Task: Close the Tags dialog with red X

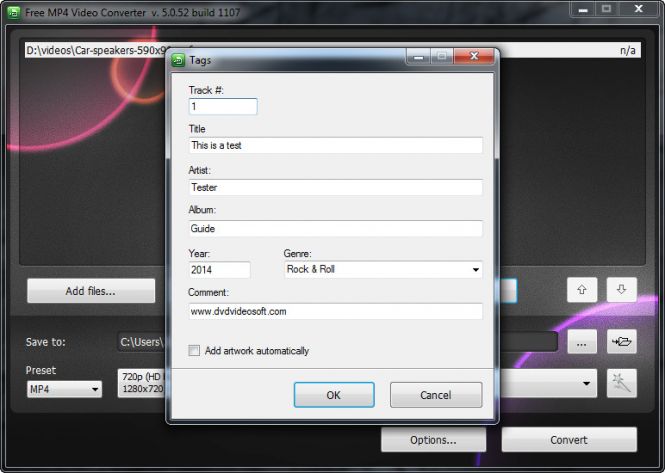Action: coord(474,56)
